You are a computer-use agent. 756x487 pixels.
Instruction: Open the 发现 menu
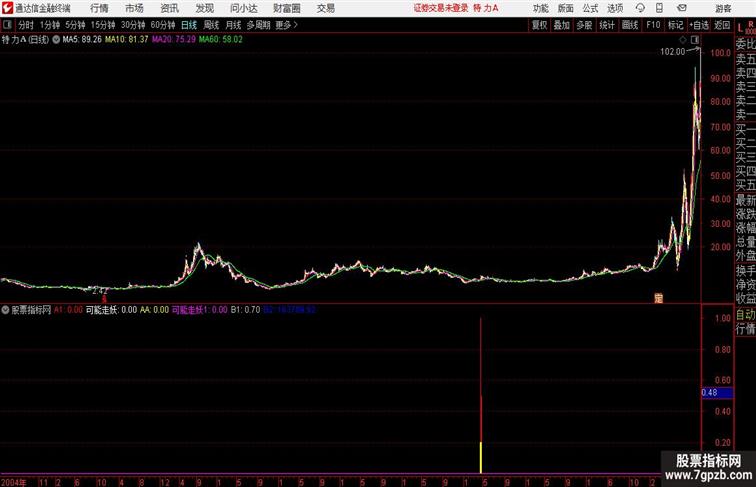(204, 8)
